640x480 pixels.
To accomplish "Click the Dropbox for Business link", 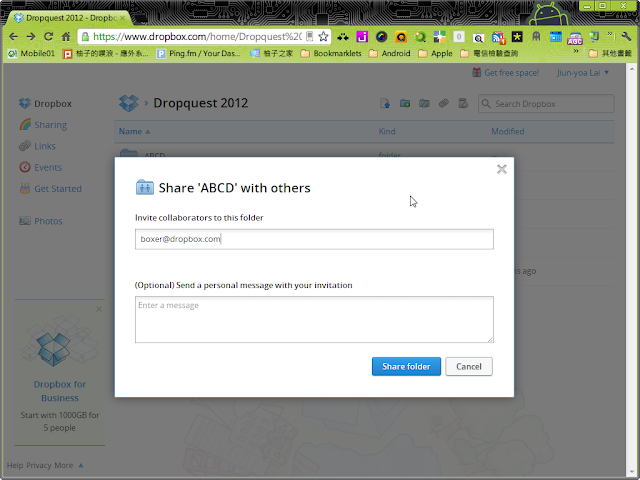I will pos(60,391).
